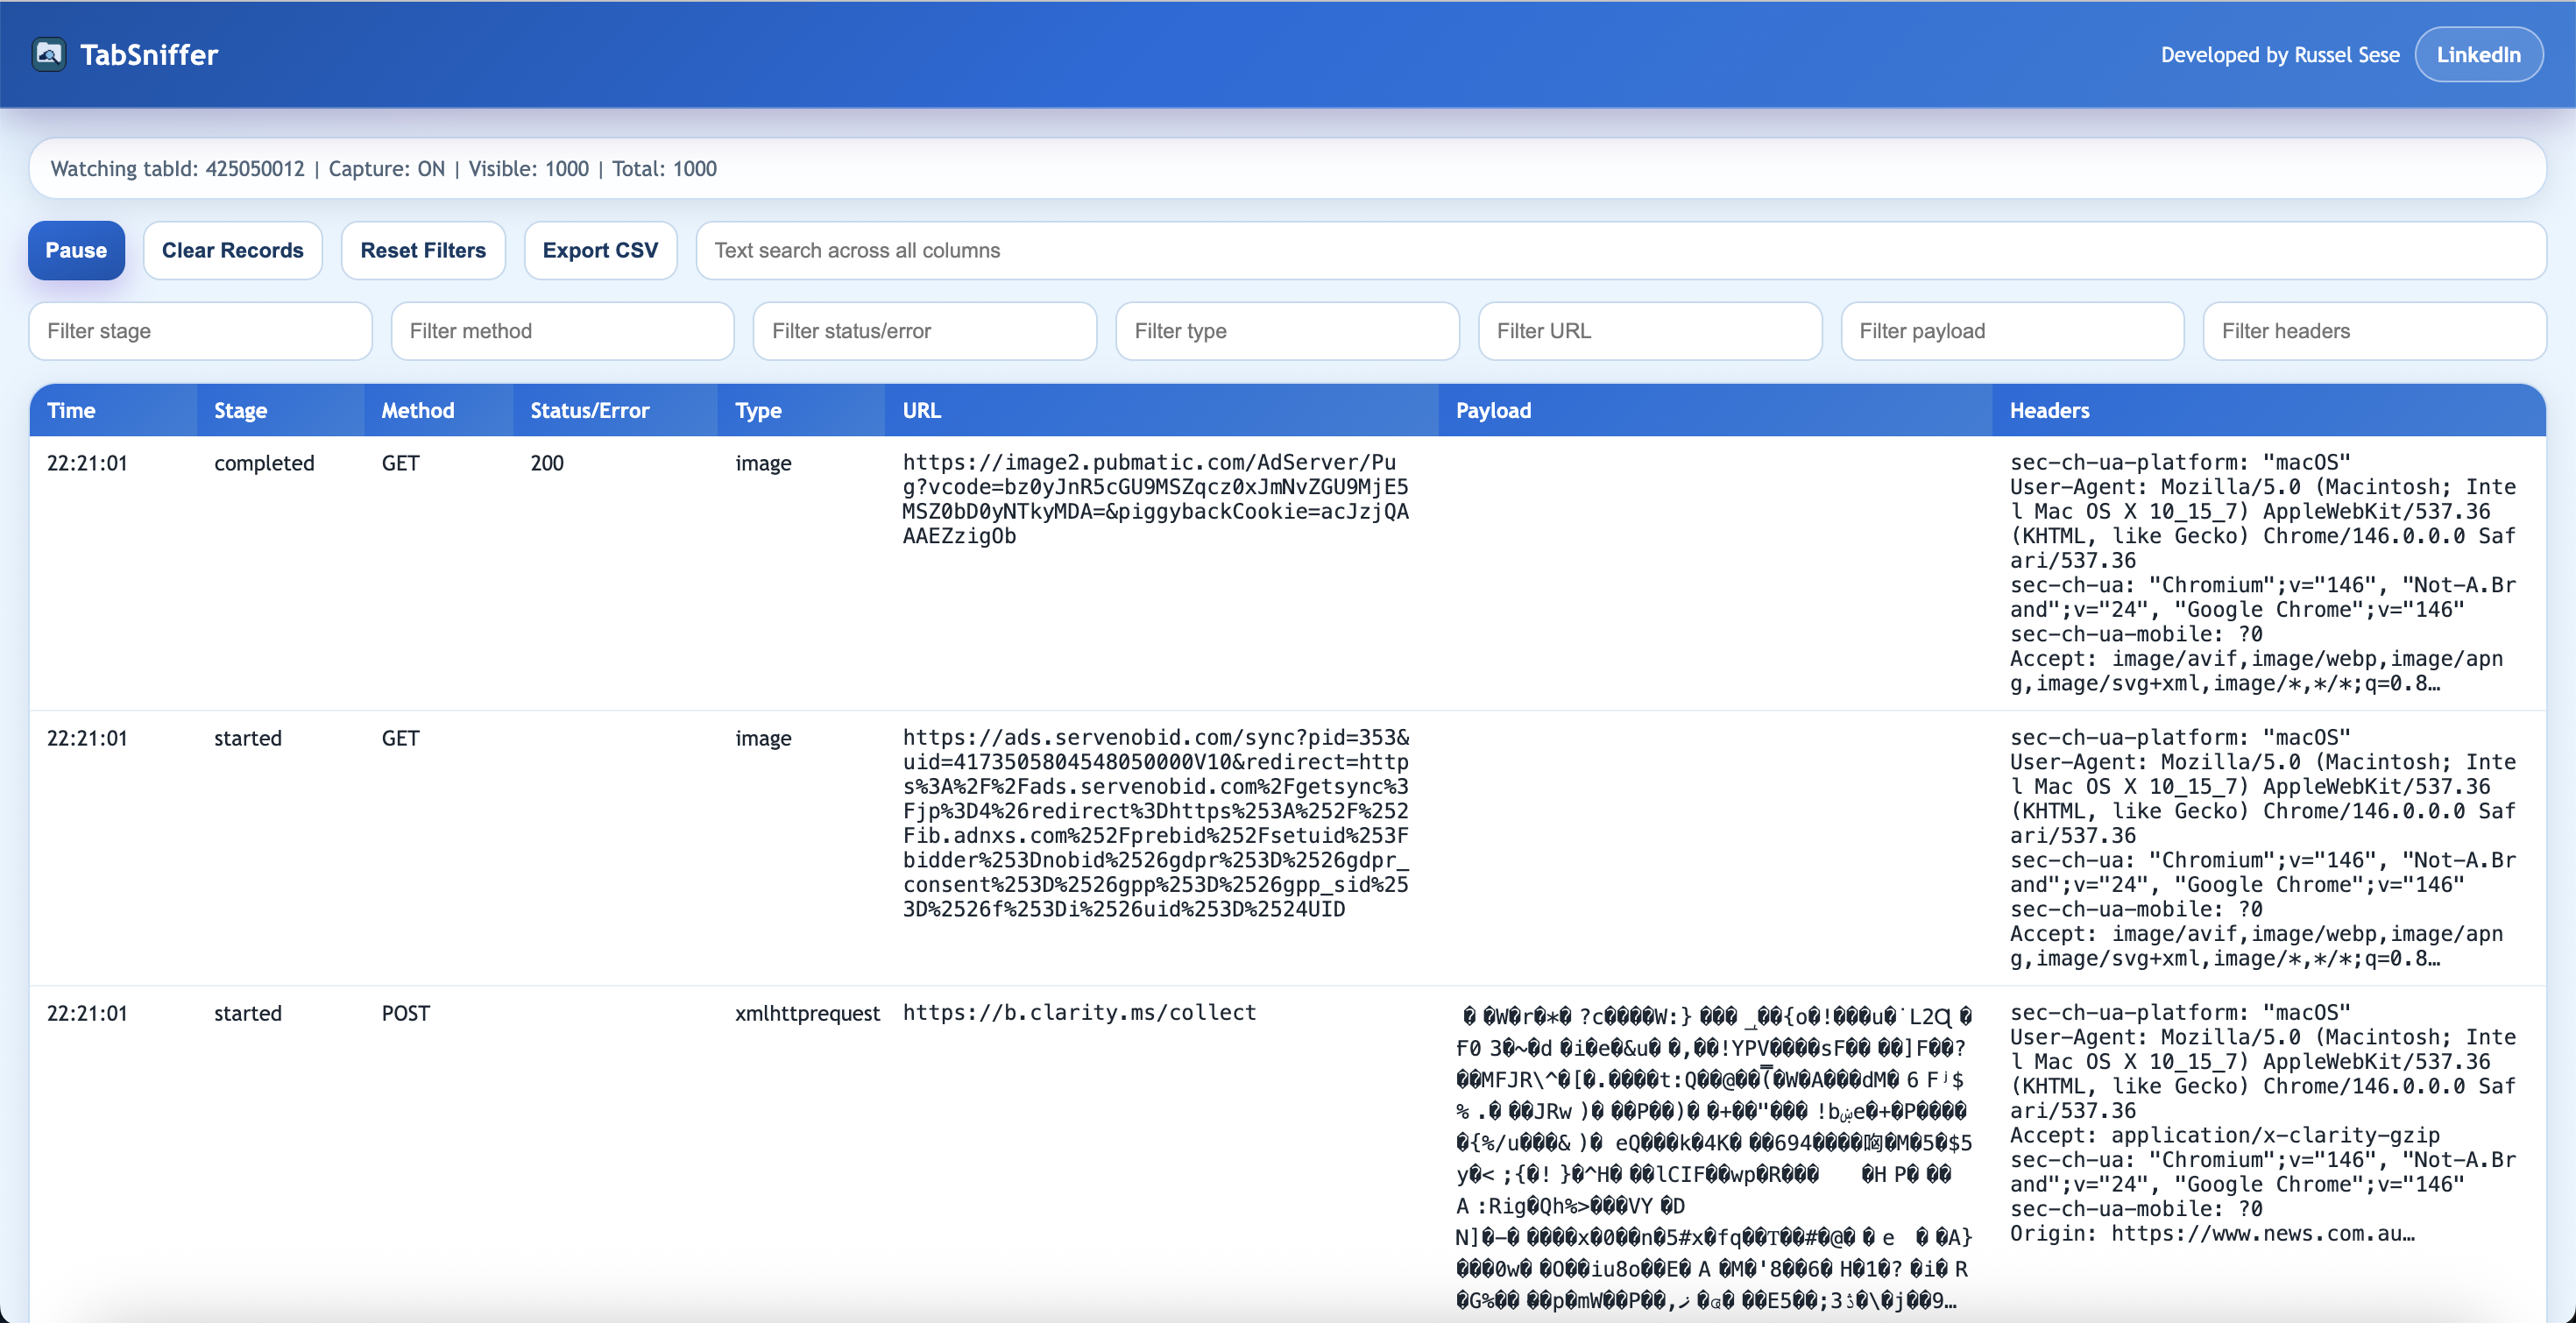Pause the capture
Viewport: 2576px width, 1323px height.
[x=76, y=250]
